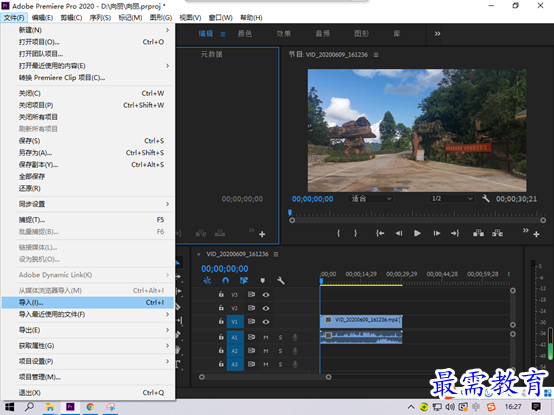
Task: Click the Lift button in Program monitor
Action: pos(478,233)
